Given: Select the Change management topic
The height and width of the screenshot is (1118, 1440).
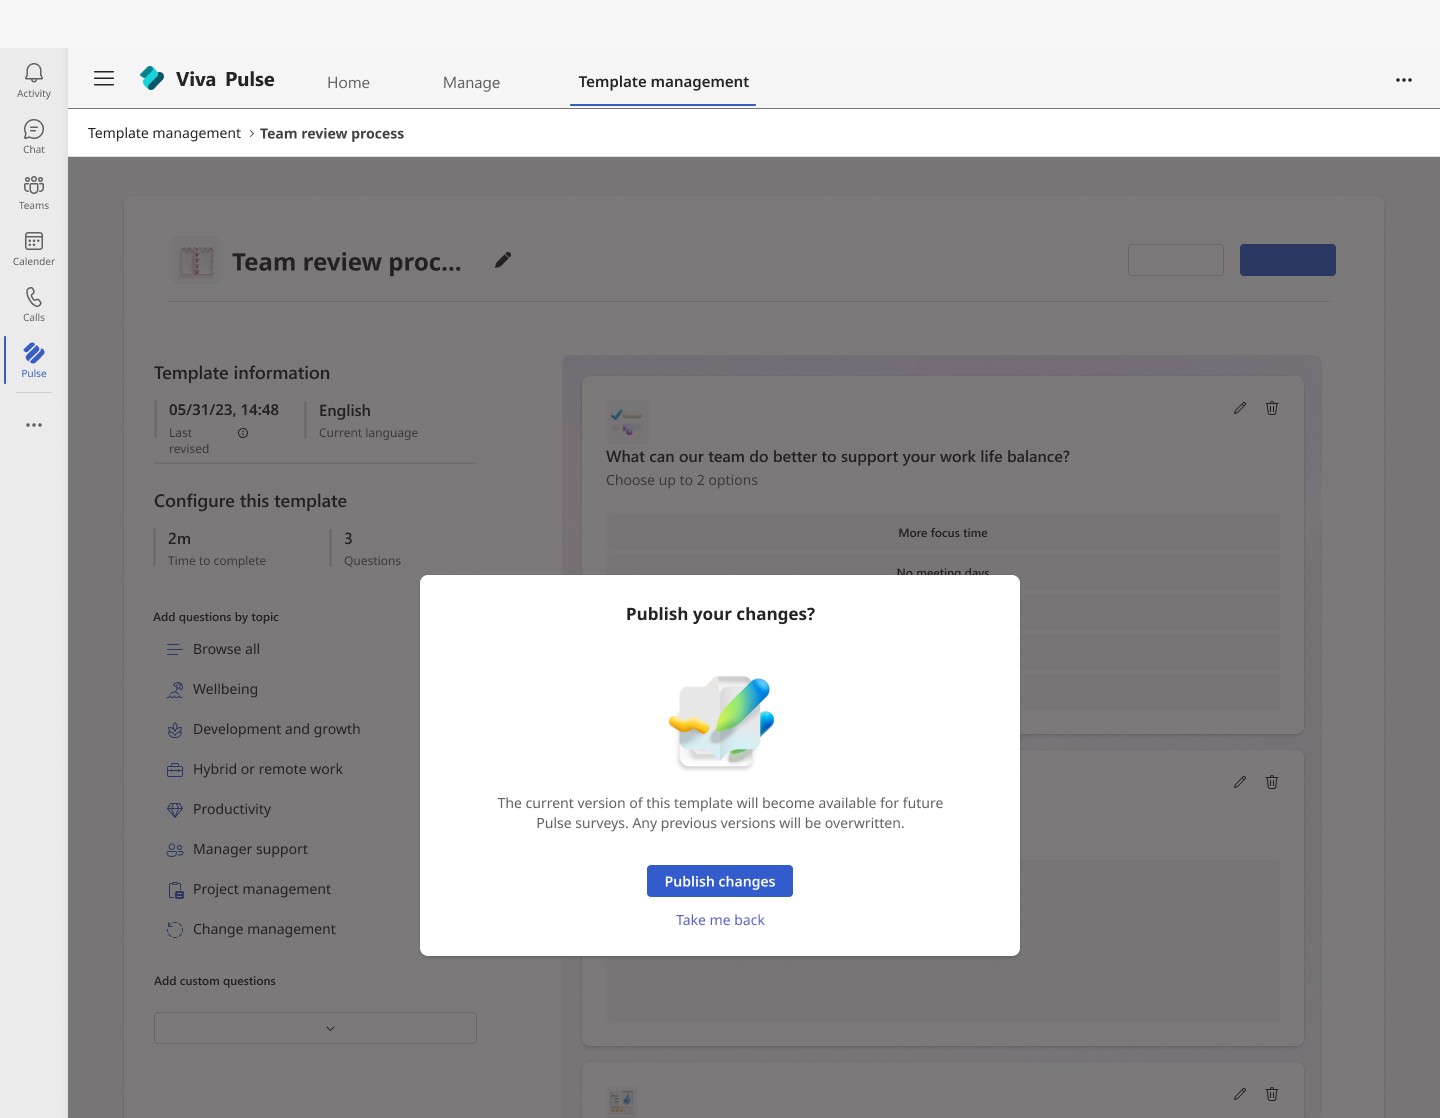Looking at the screenshot, I should (x=264, y=929).
